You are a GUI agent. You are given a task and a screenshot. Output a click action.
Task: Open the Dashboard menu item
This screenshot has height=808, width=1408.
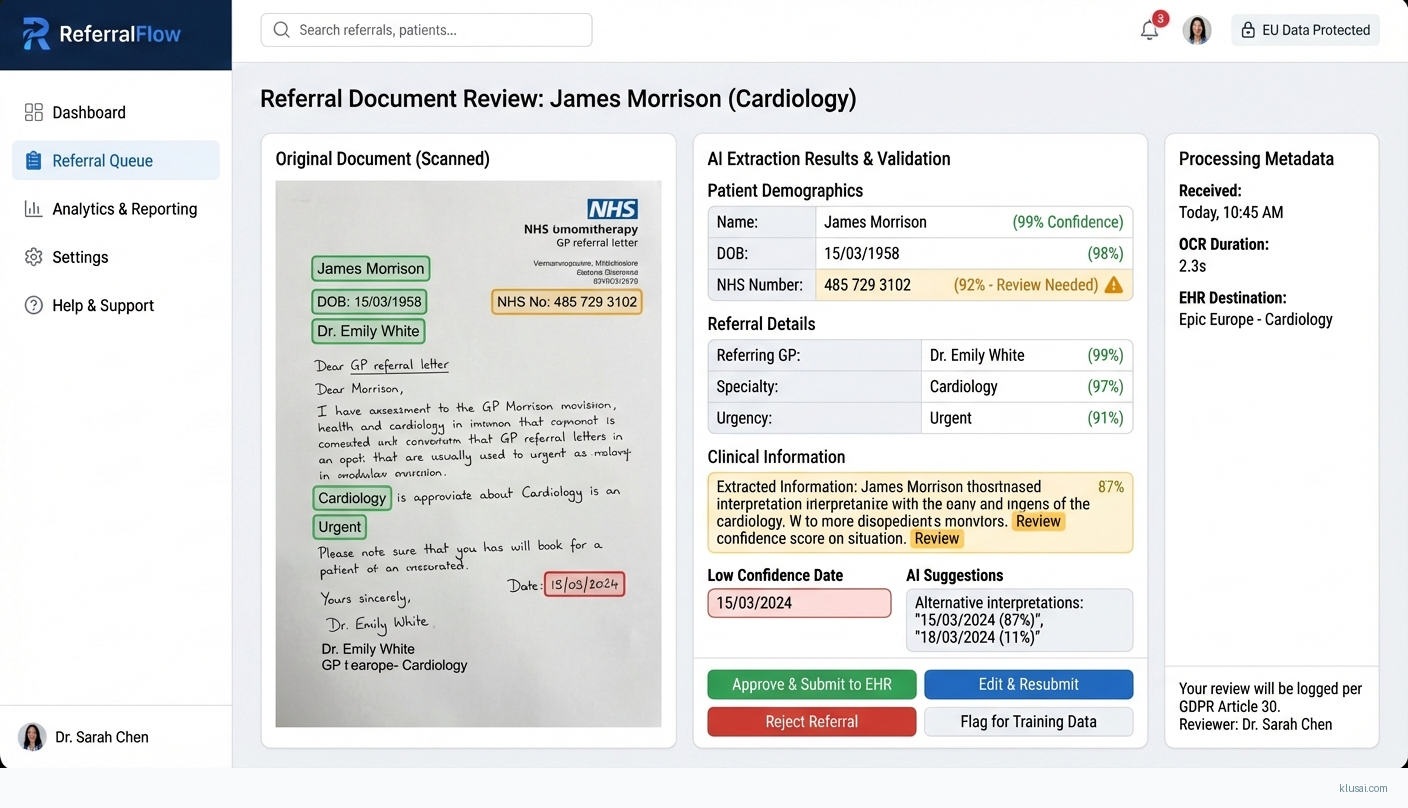89,112
